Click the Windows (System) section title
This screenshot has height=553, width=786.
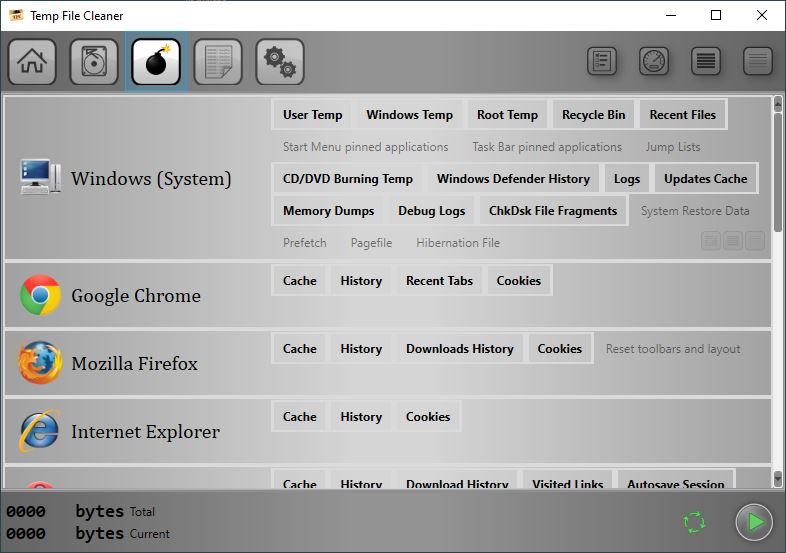(151, 179)
